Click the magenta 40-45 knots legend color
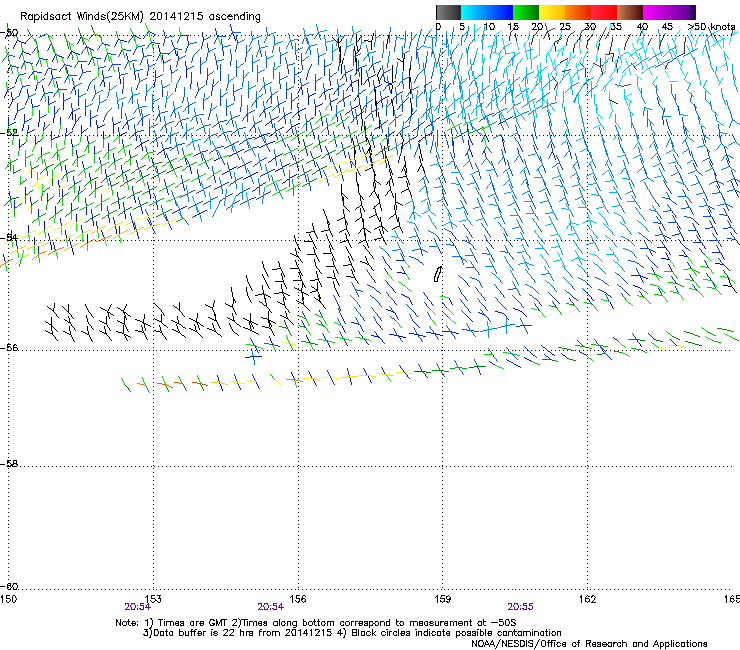Viewport: 740px width, 650px height. point(656,12)
